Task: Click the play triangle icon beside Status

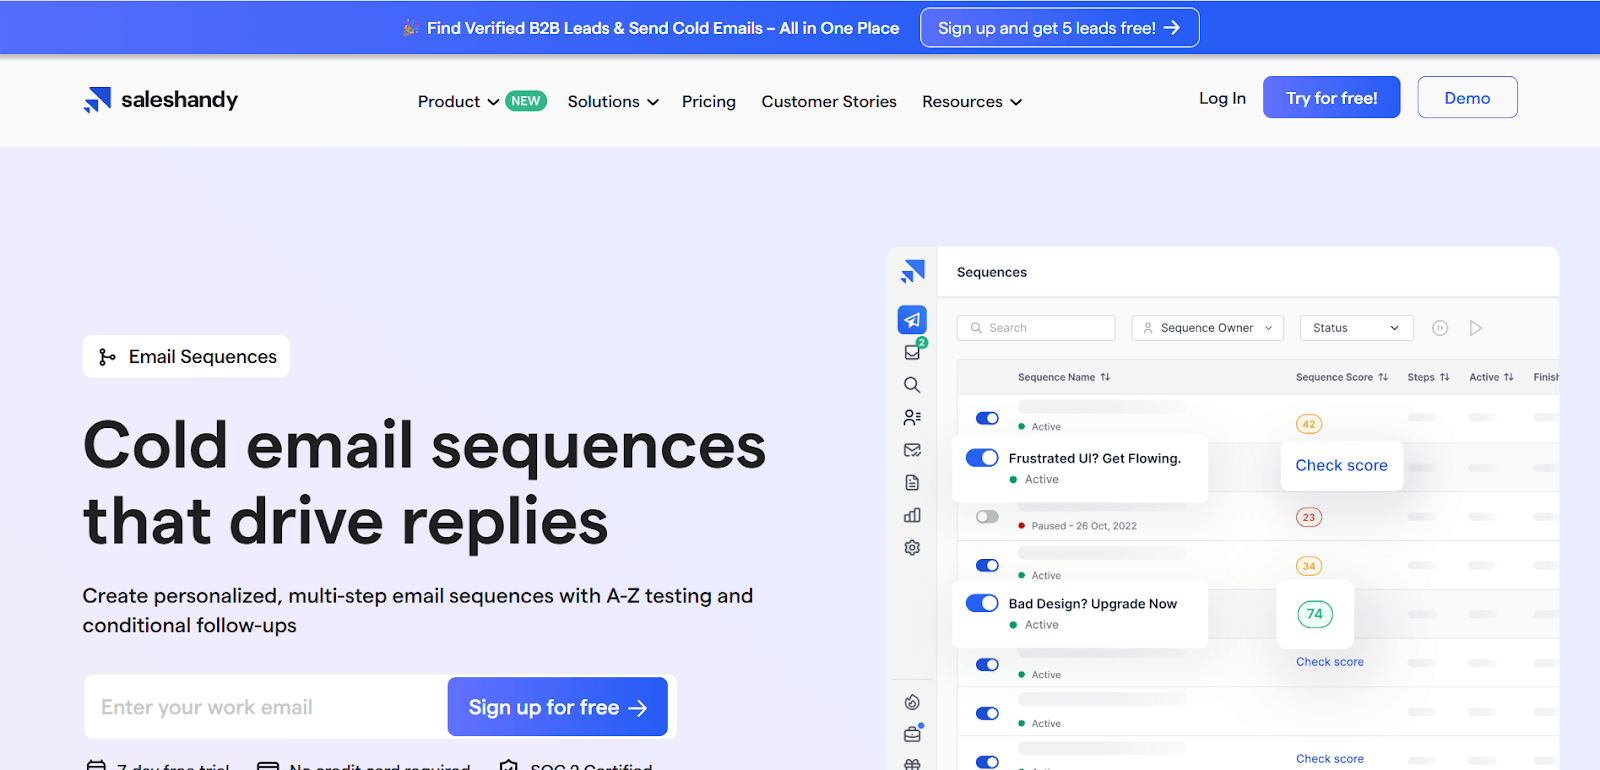Action: click(x=1476, y=328)
